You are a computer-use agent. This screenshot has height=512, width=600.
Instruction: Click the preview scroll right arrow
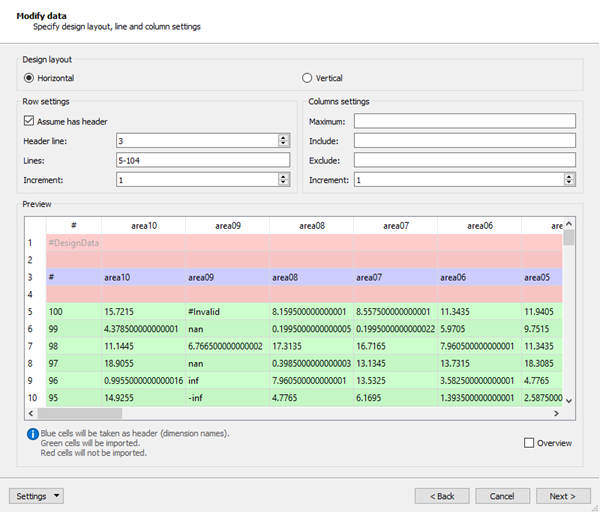556,413
